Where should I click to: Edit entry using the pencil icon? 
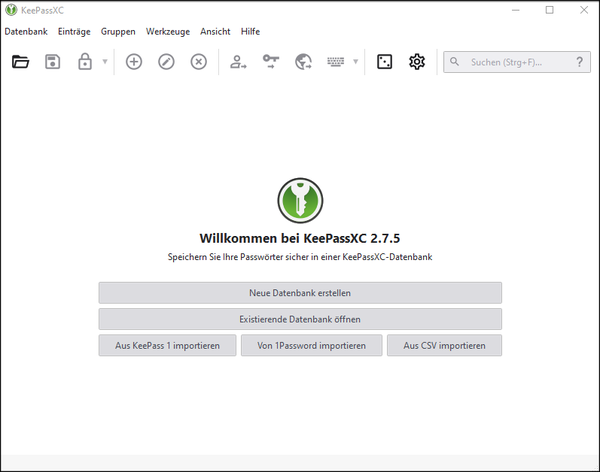(166, 62)
